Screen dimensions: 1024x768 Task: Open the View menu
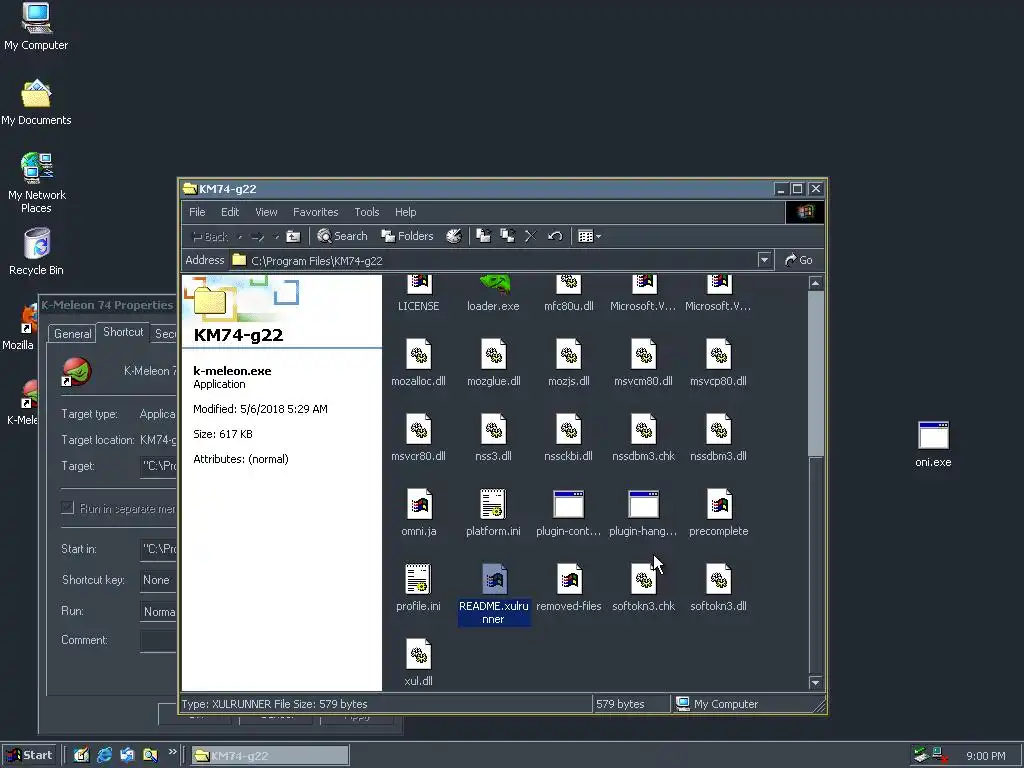(x=266, y=212)
